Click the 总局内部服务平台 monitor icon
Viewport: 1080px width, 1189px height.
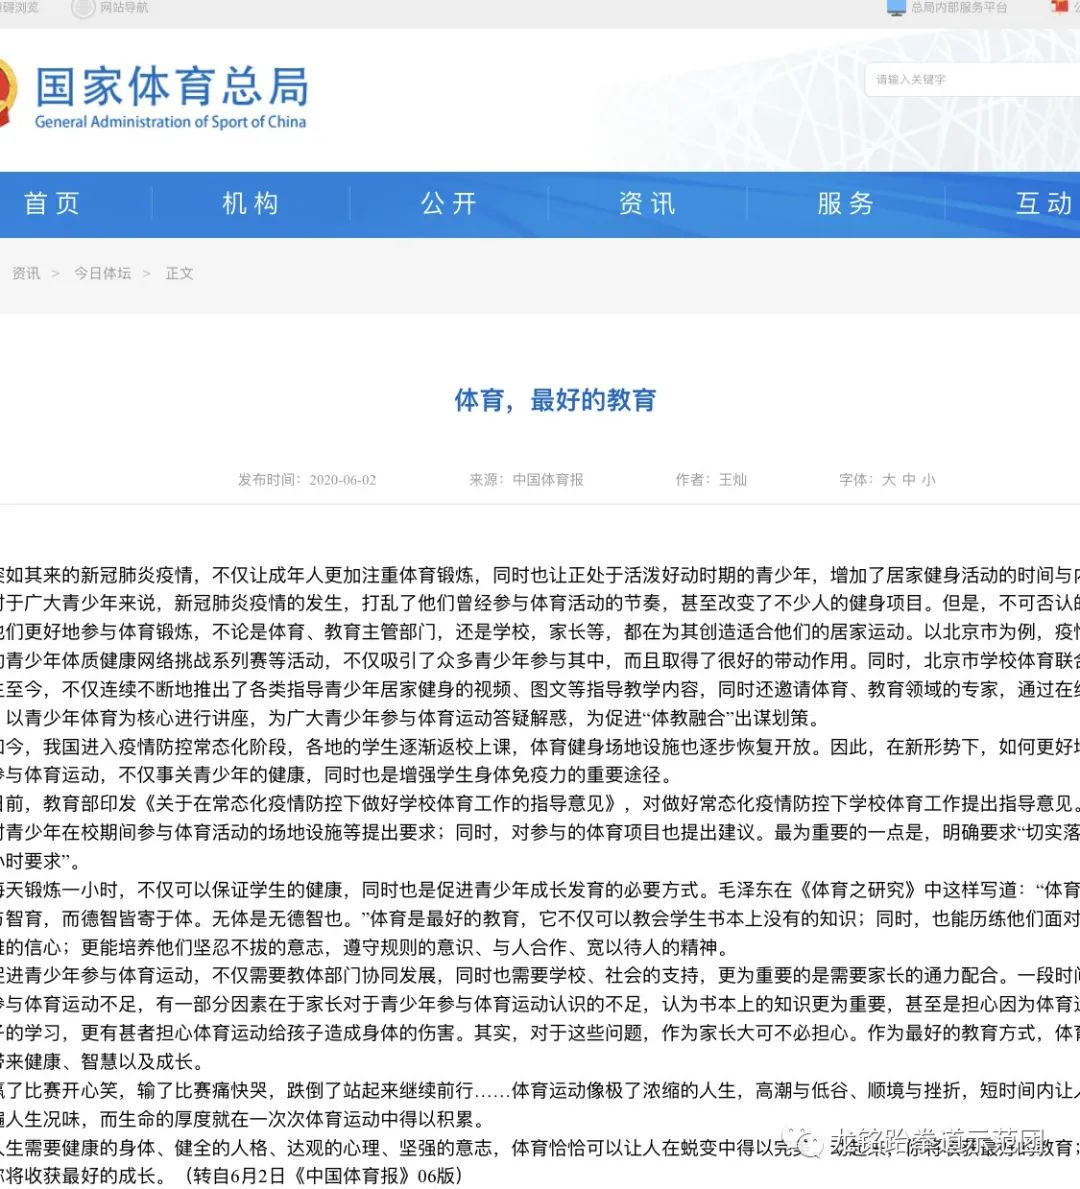pos(896,8)
